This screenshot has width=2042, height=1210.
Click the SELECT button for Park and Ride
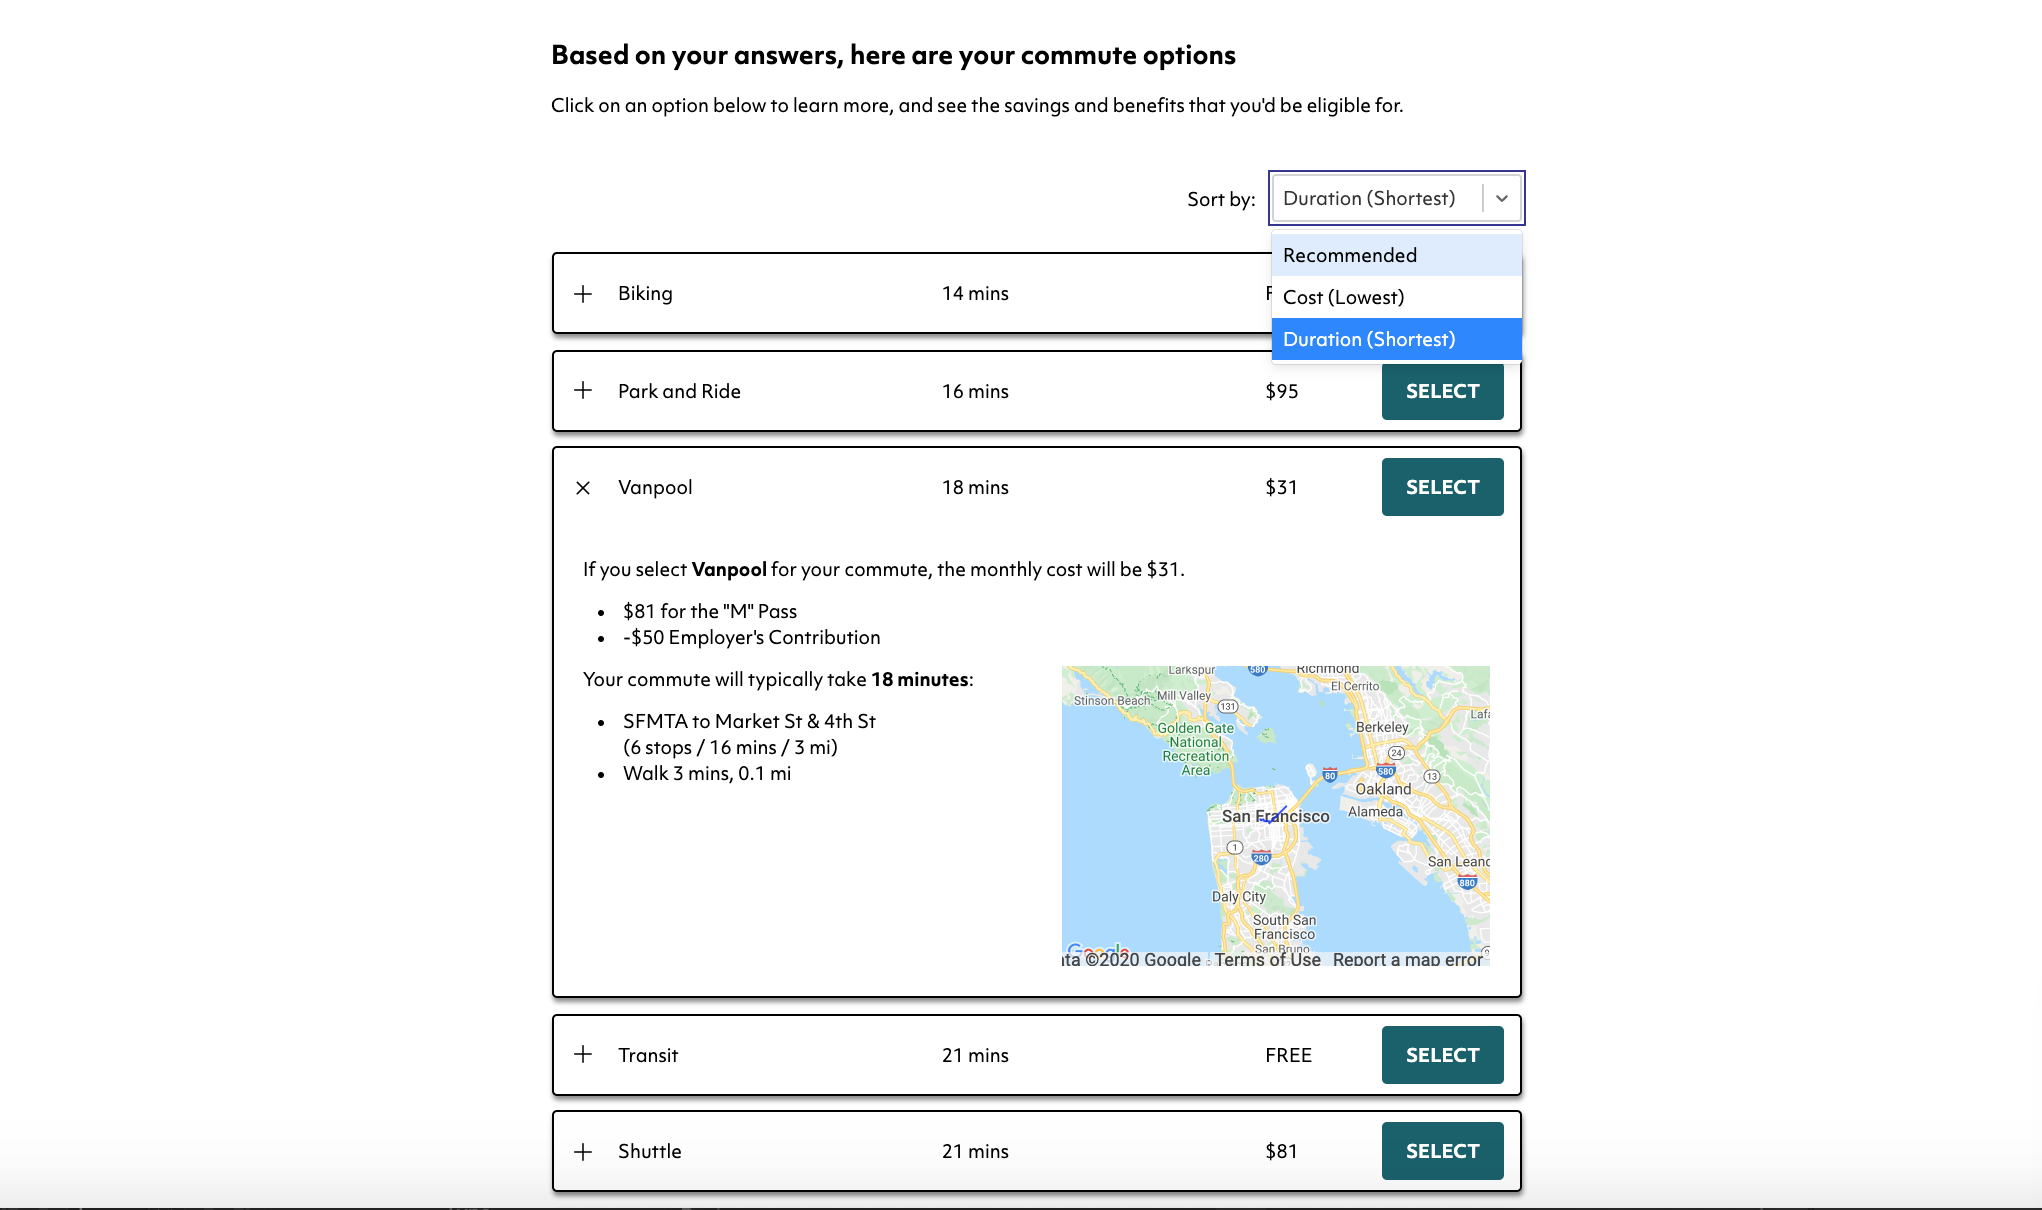tap(1443, 390)
